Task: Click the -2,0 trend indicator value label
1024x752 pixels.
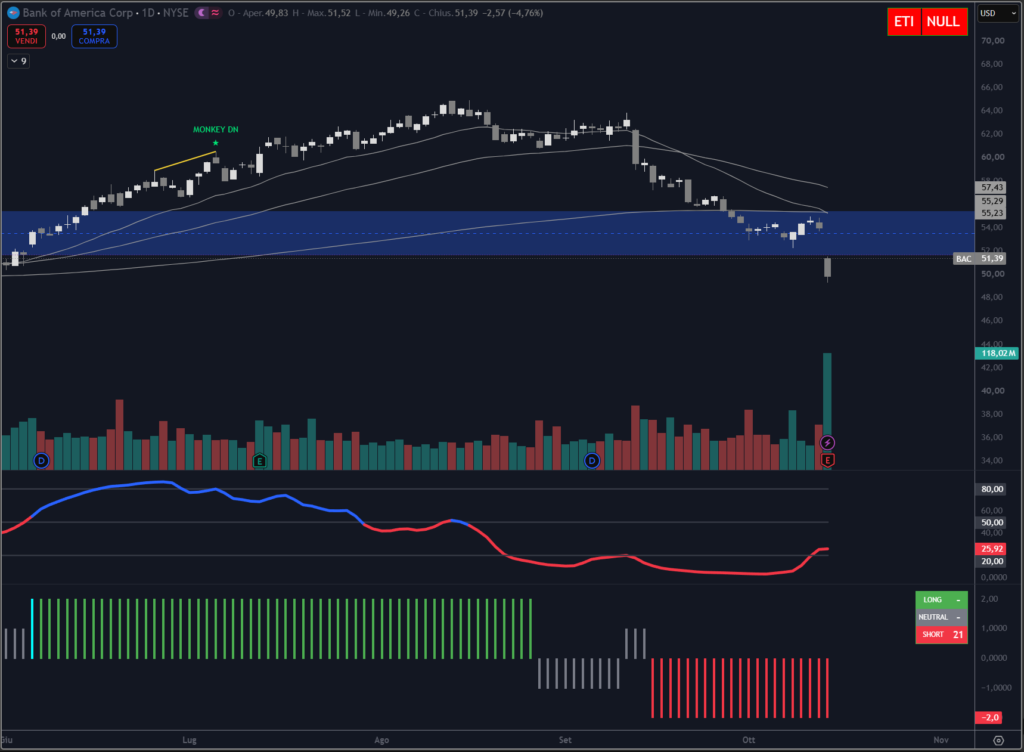Action: pyautogui.click(x=989, y=717)
